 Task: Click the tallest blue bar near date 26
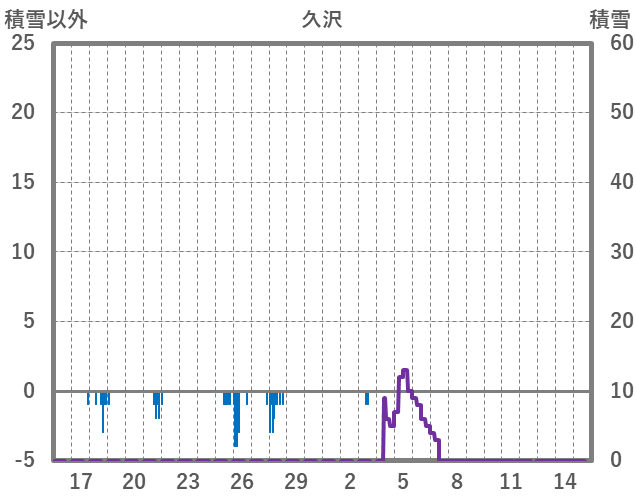coord(236,418)
